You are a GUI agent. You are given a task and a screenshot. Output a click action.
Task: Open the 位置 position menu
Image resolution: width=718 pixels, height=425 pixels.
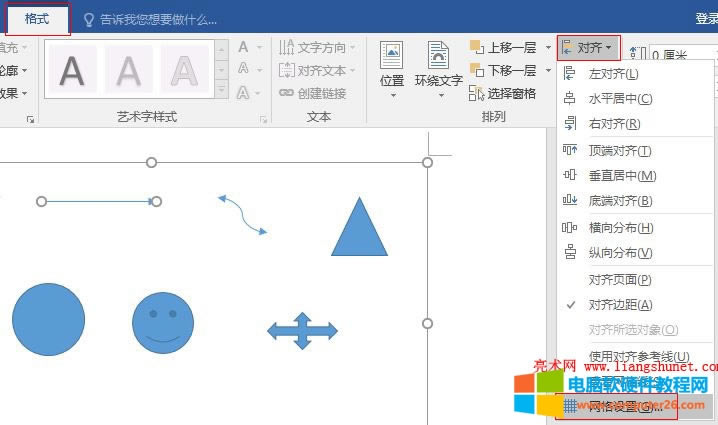tap(392, 70)
